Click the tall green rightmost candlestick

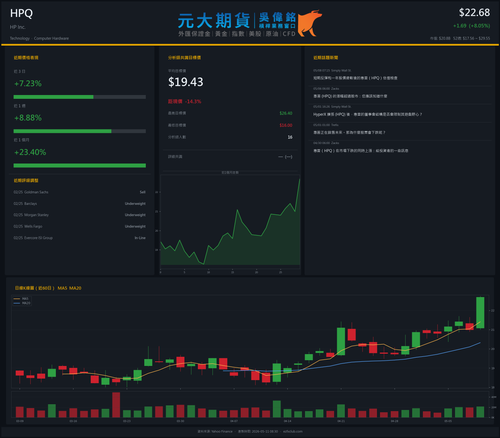point(480,312)
